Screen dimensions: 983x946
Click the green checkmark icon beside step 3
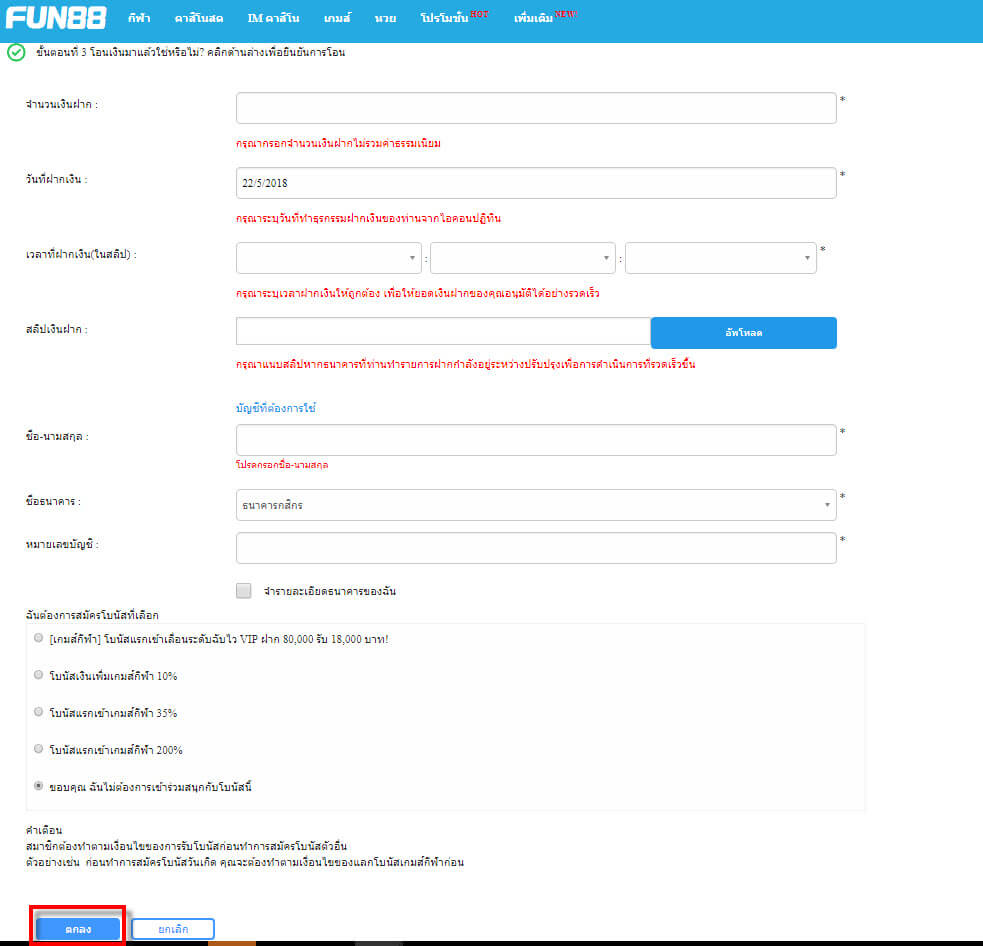[x=15, y=52]
